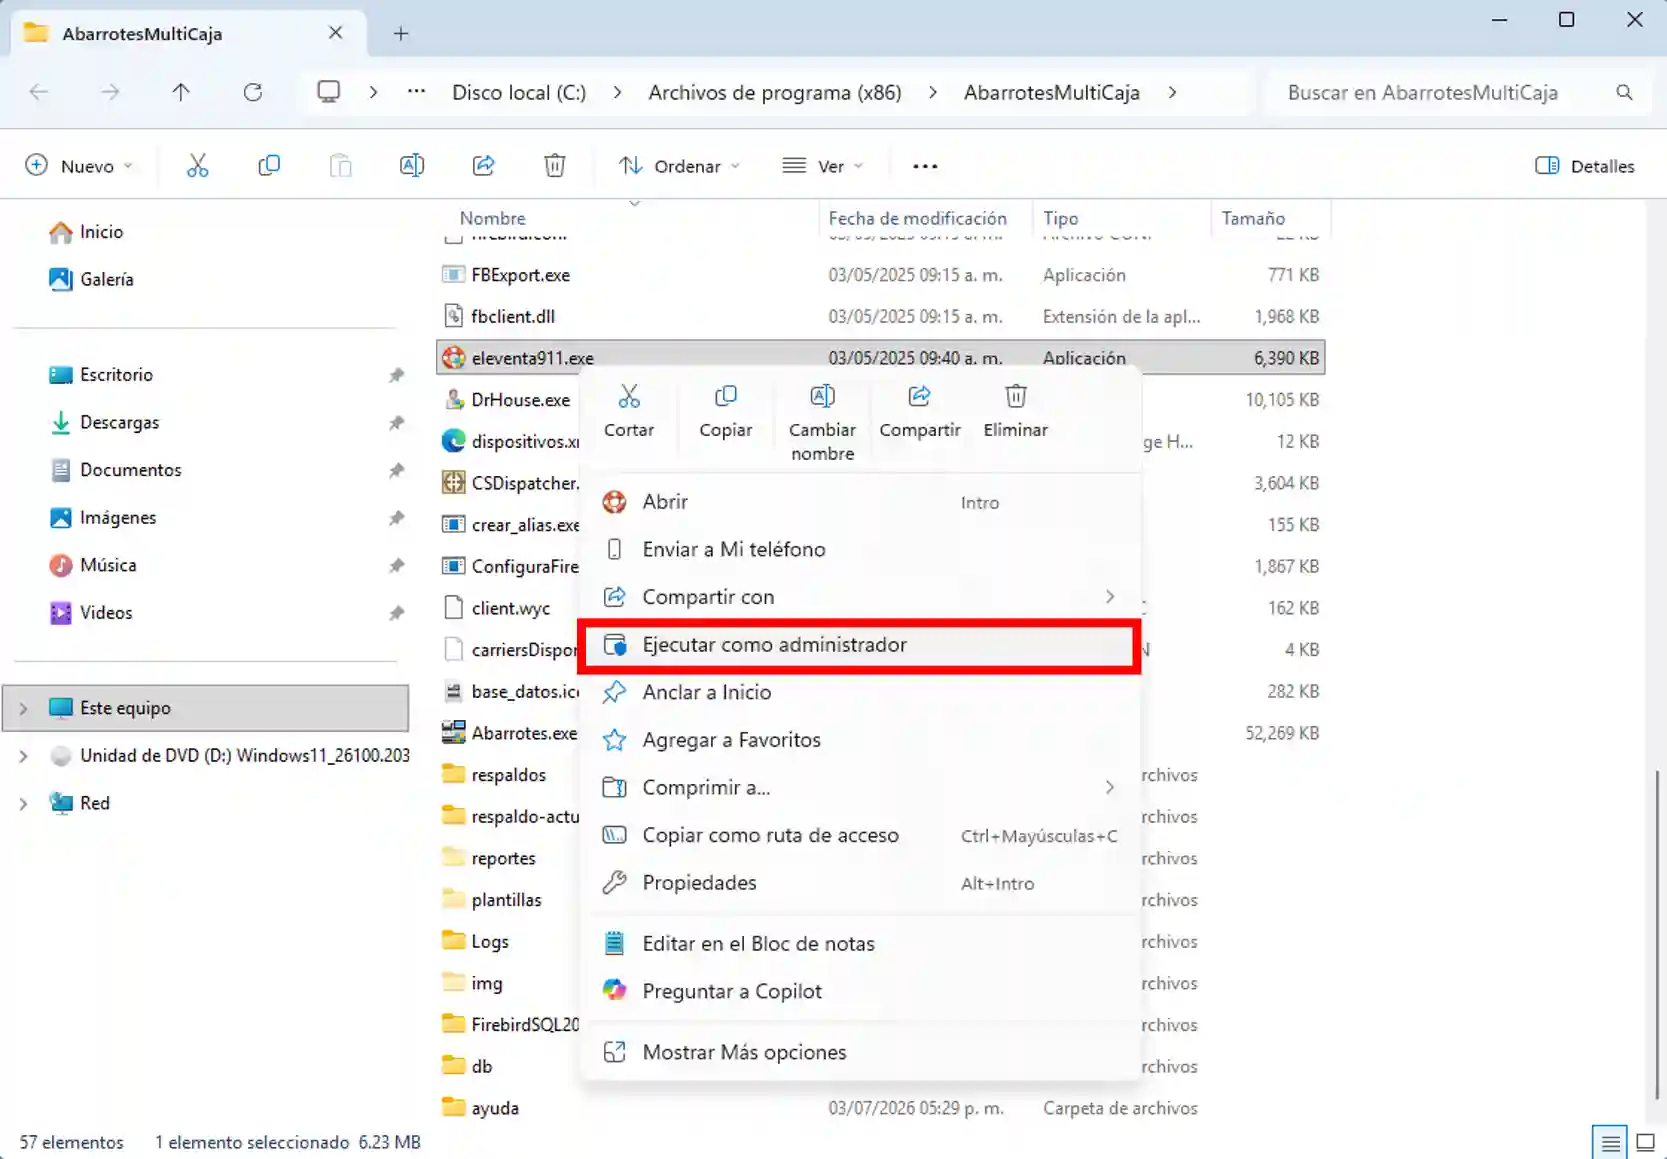Sort by the Nombre column header
This screenshot has width=1667, height=1159.
click(x=492, y=218)
